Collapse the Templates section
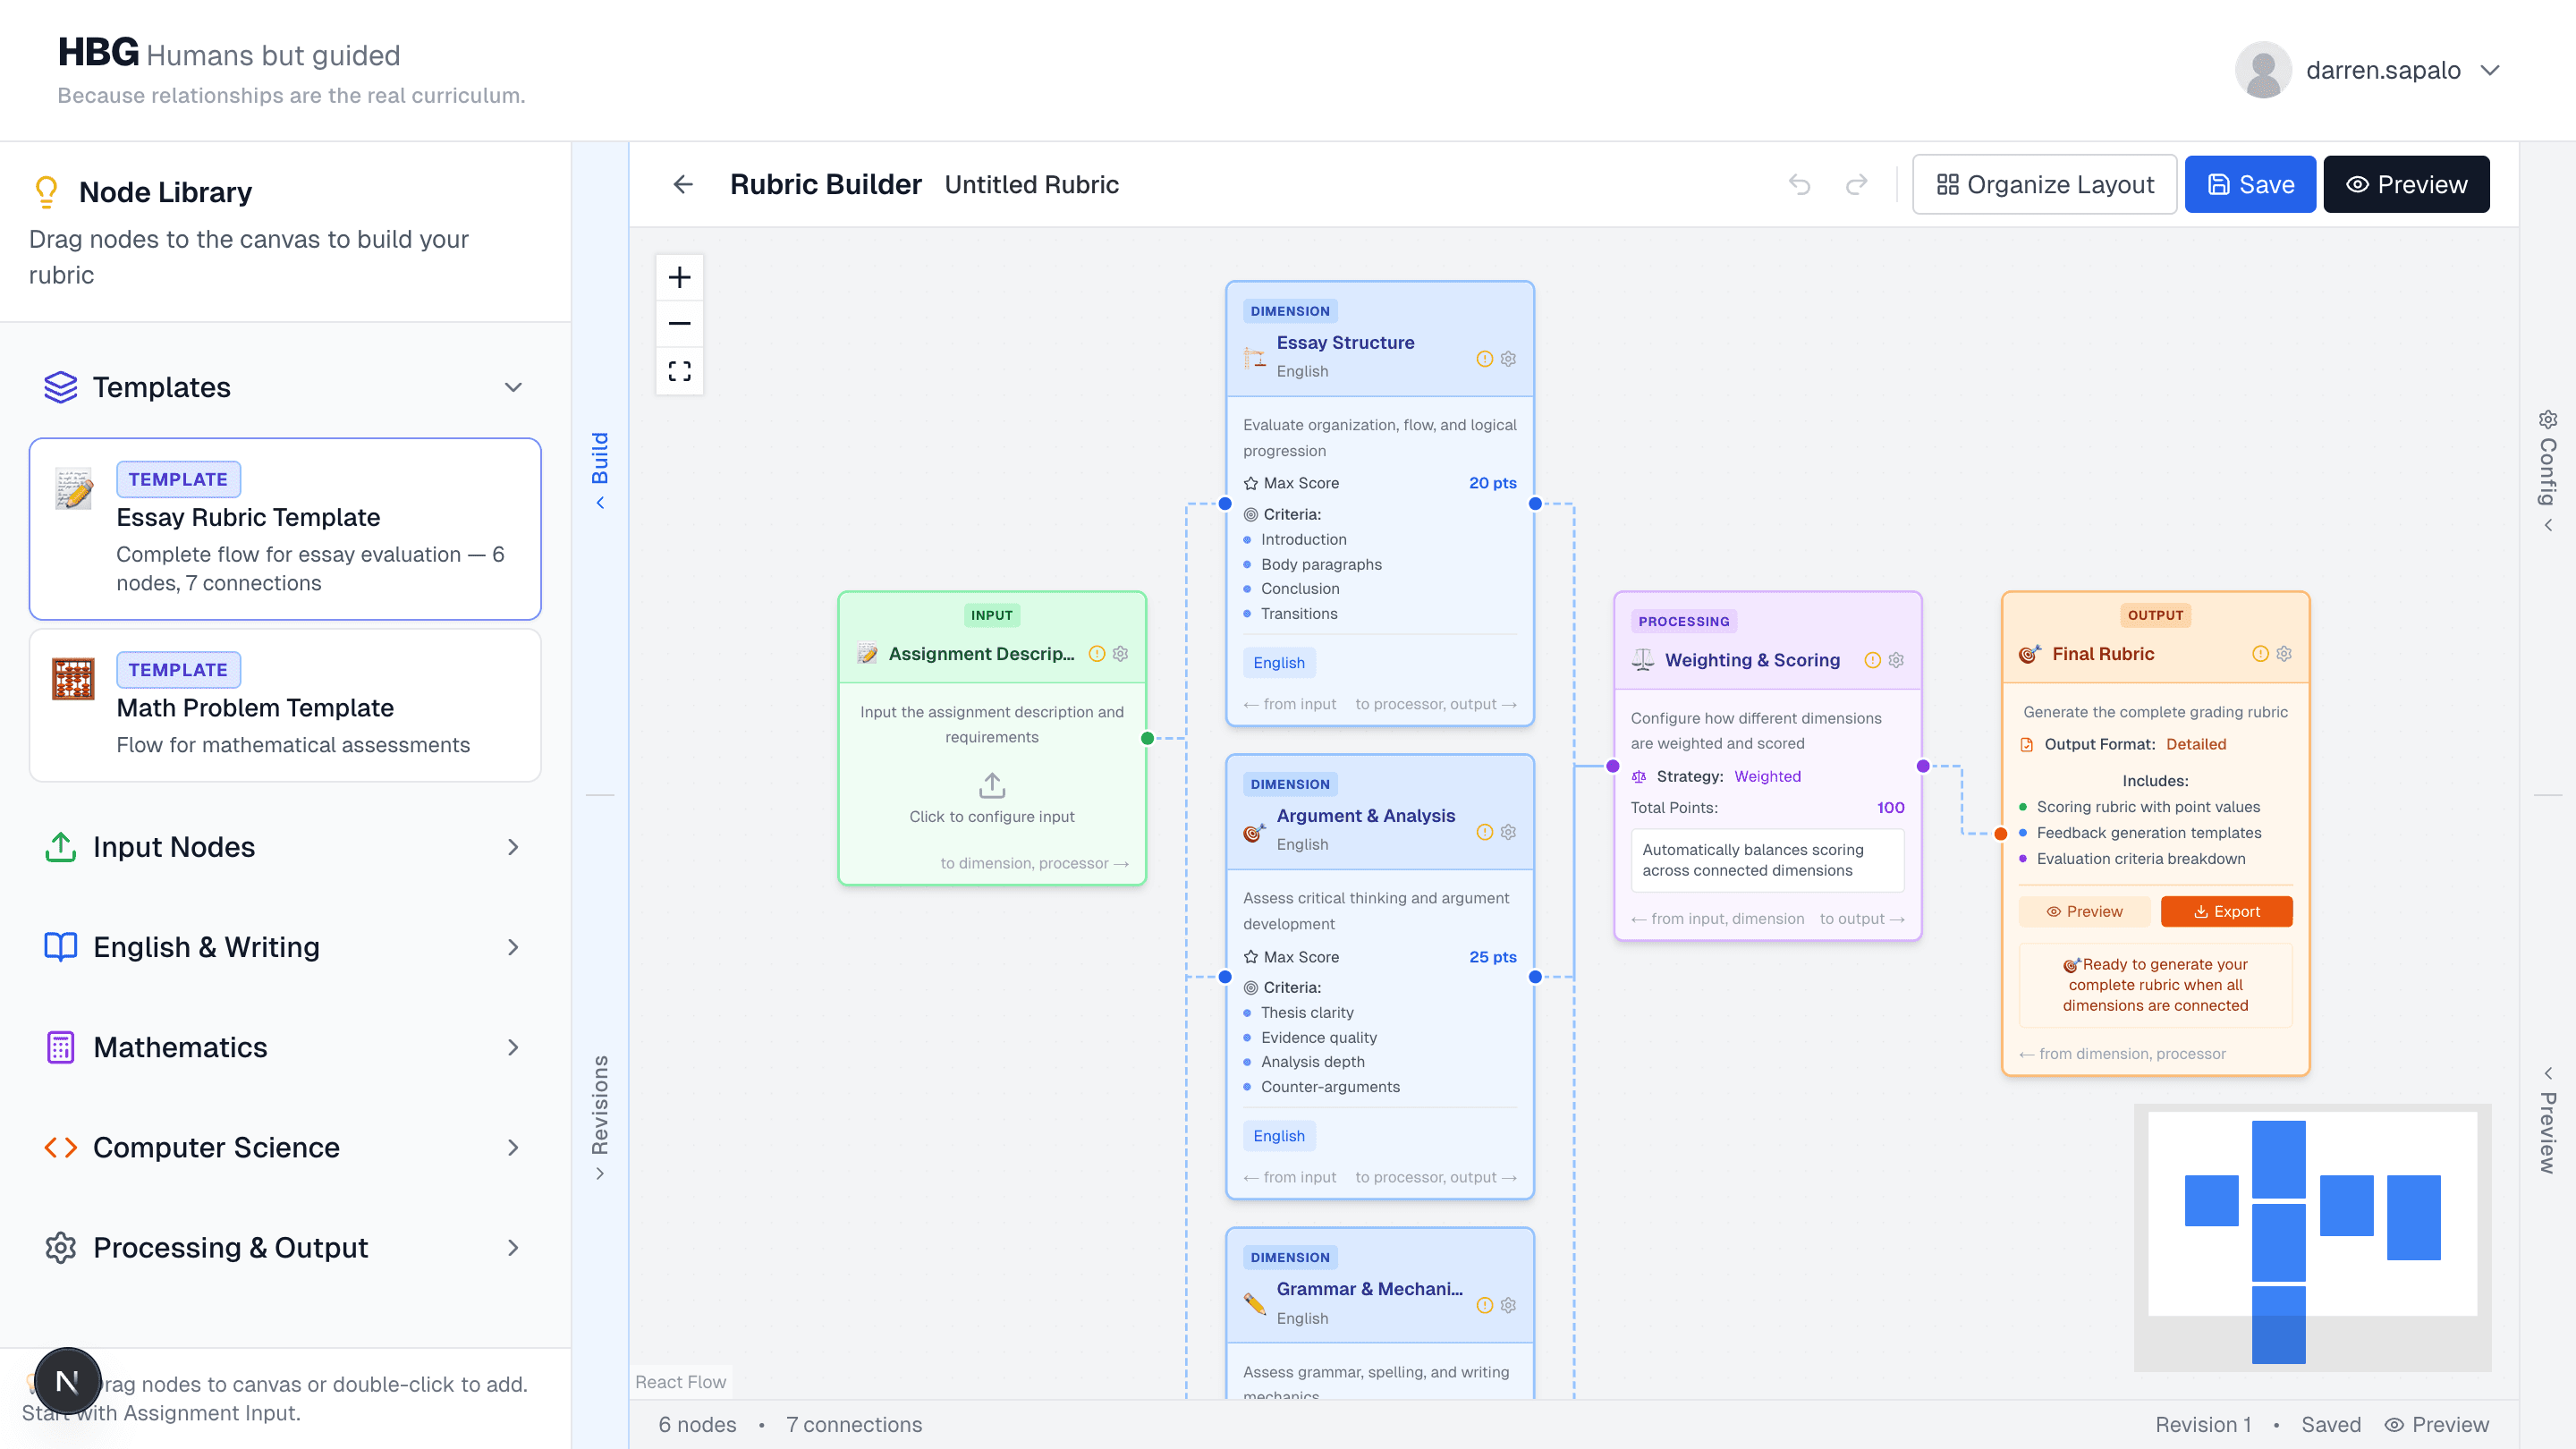This screenshot has width=2576, height=1449. point(513,387)
